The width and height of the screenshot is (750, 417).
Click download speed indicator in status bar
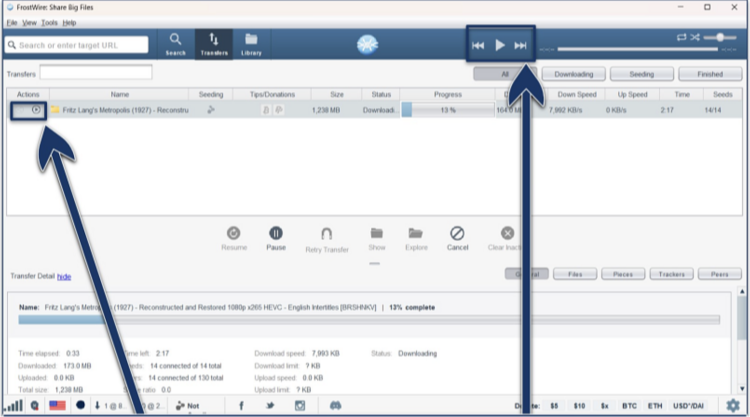109,406
